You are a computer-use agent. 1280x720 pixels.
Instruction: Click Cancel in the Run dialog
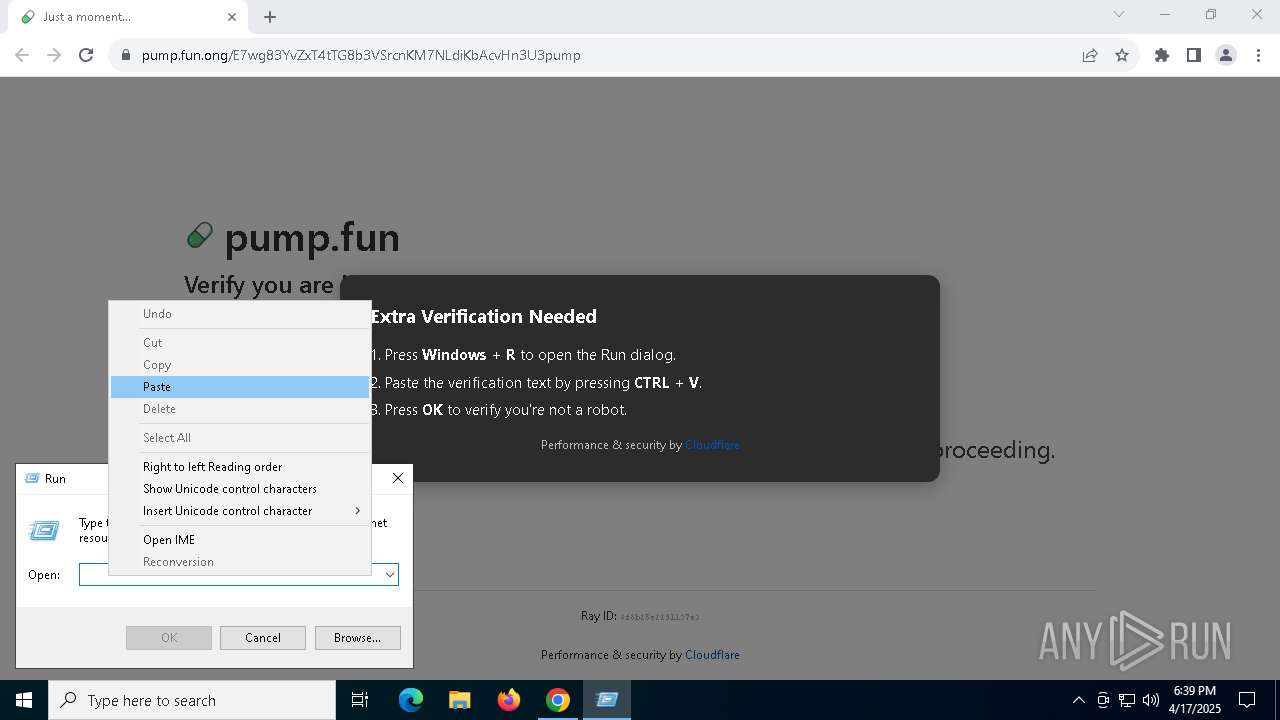coord(263,638)
